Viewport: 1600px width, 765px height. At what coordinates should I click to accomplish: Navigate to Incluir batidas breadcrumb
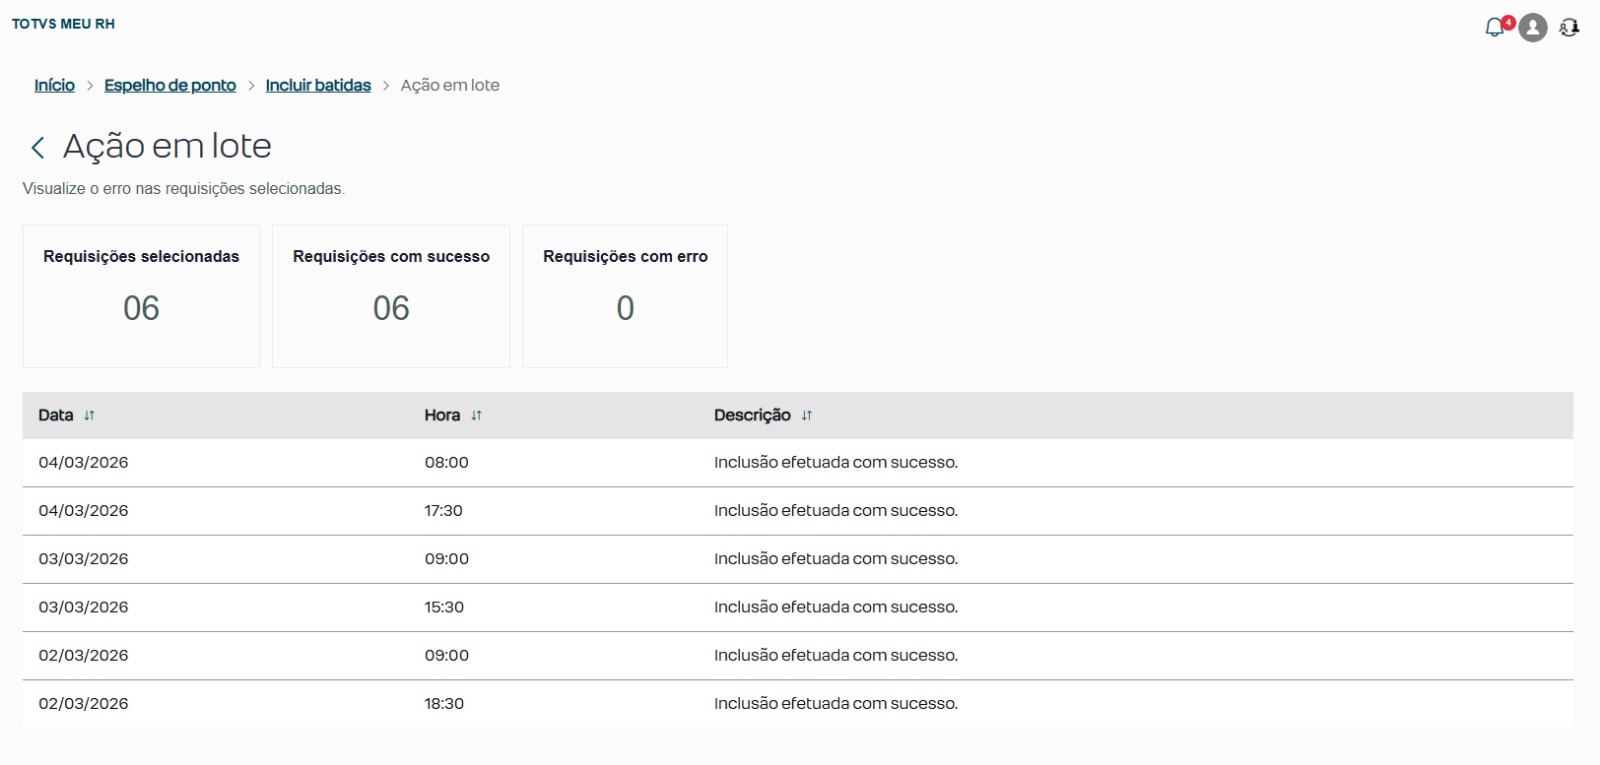tap(318, 86)
